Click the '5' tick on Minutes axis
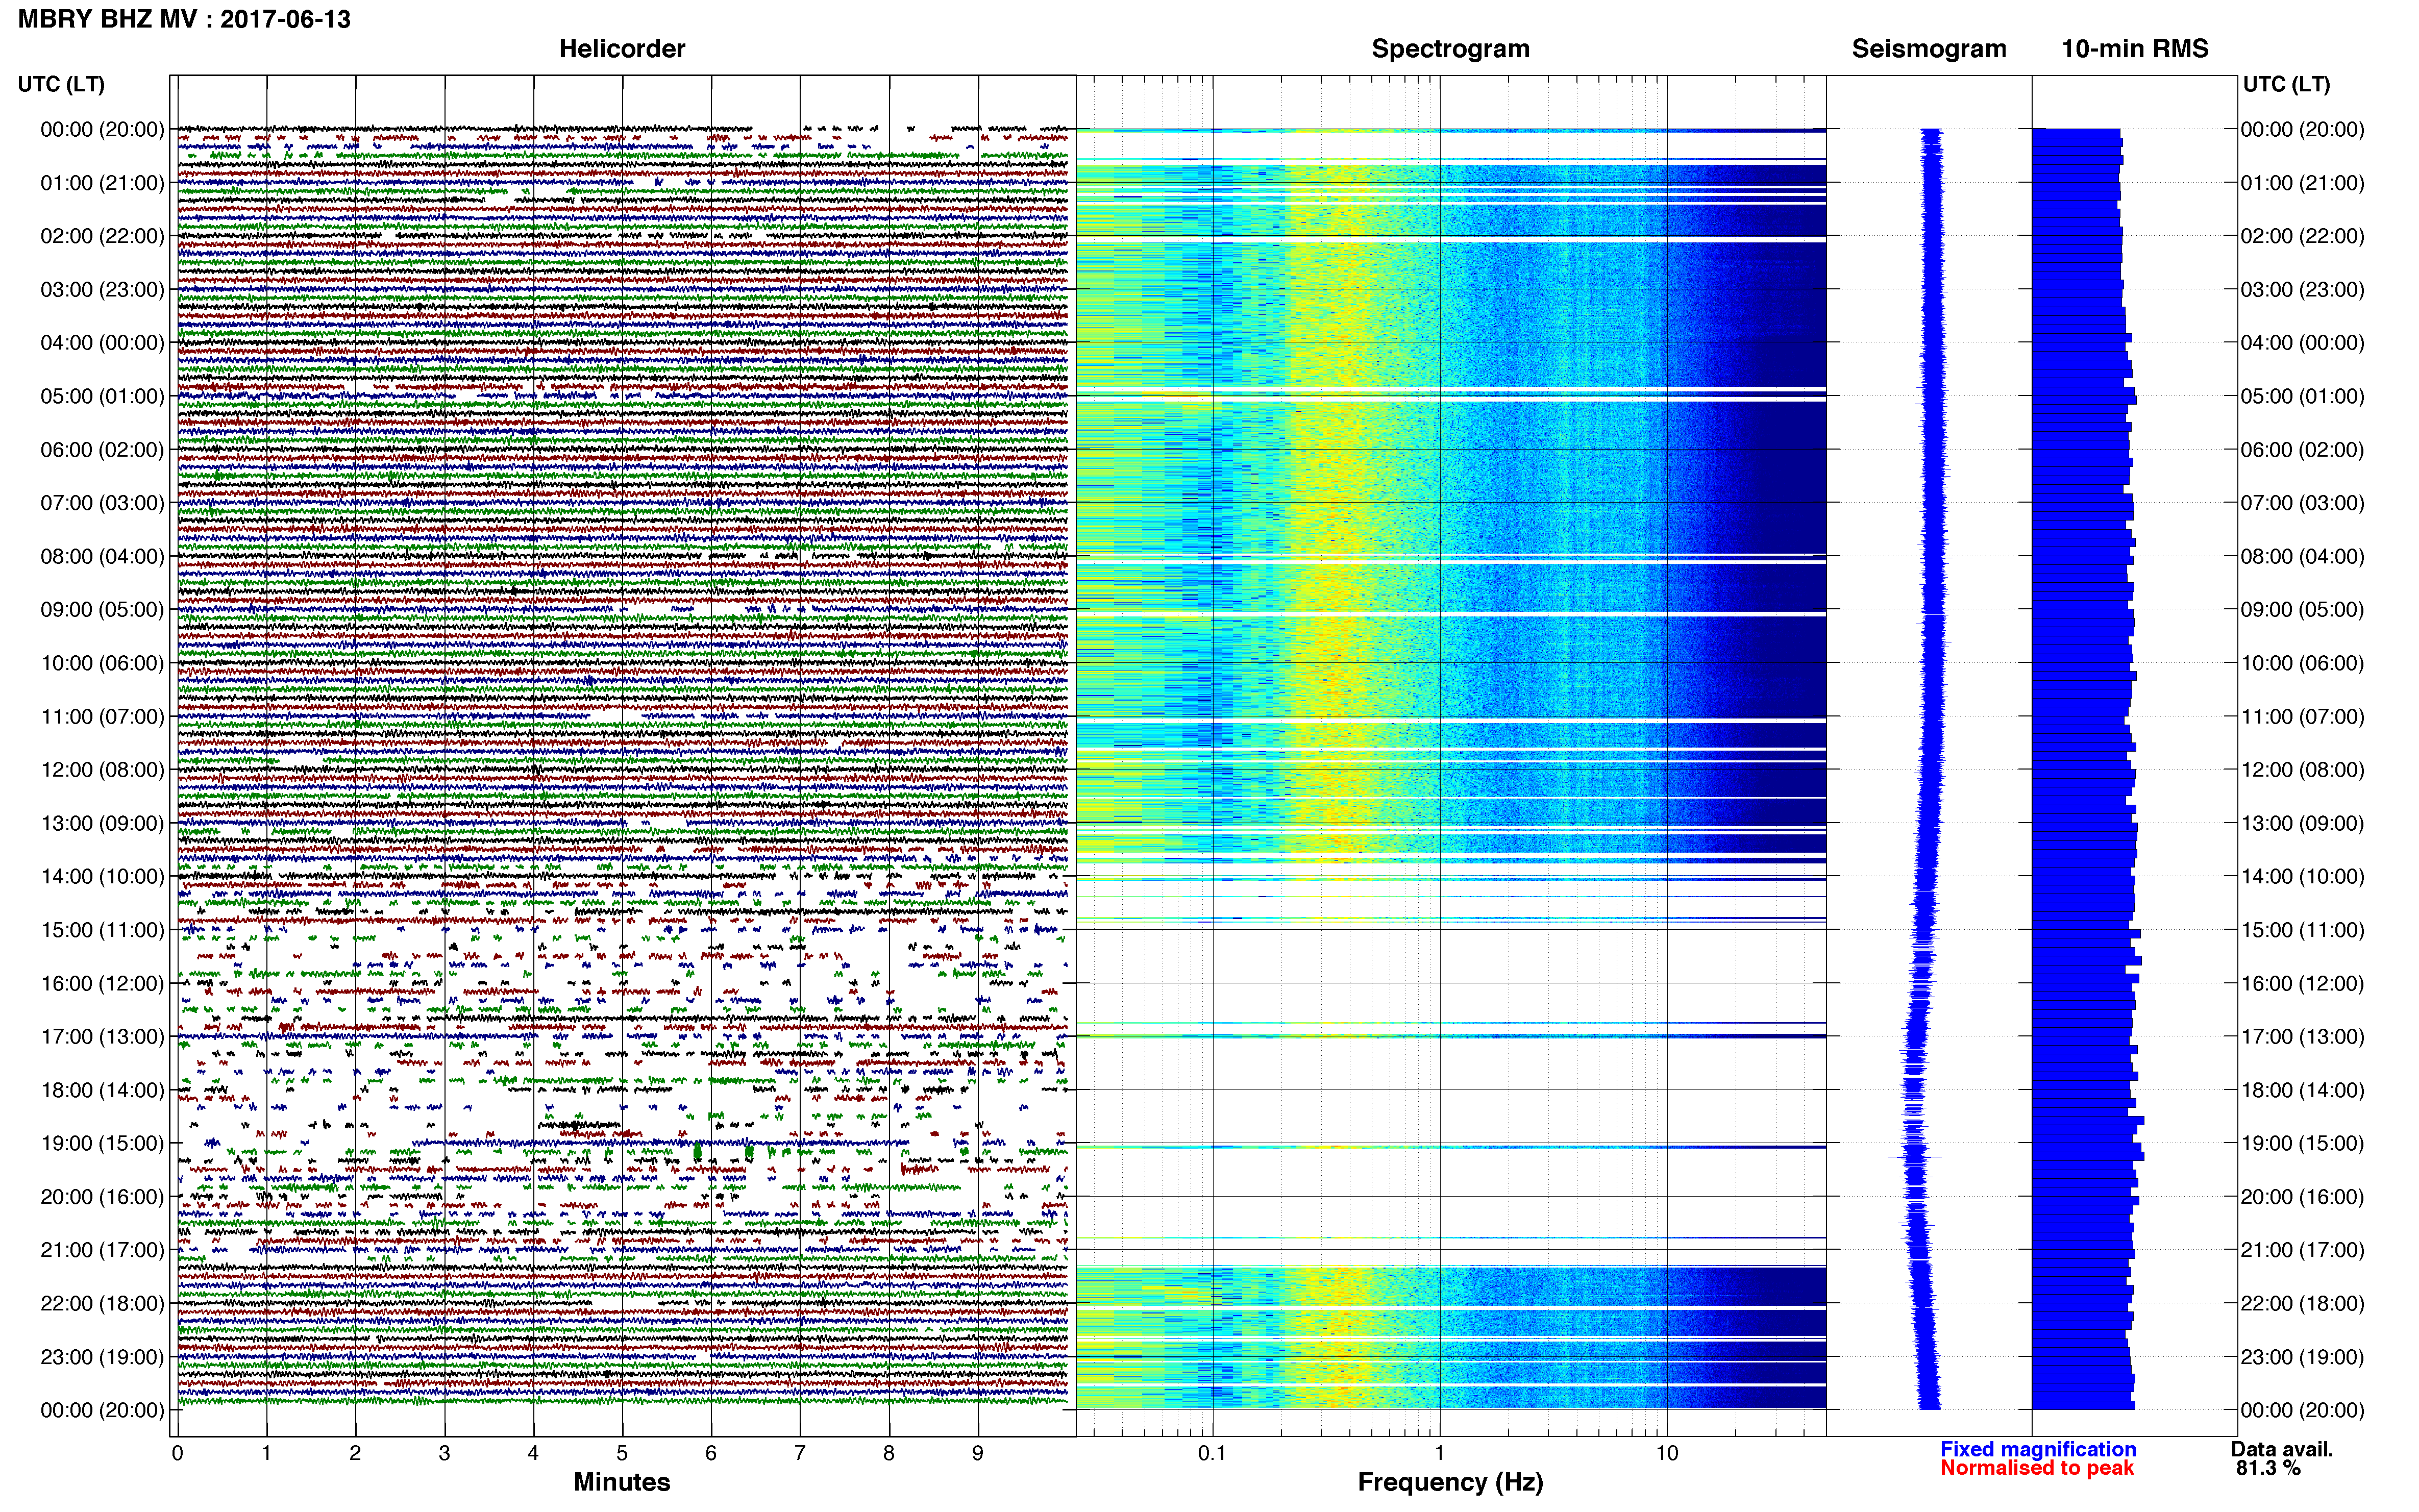The height and width of the screenshot is (1512, 2419). (622, 1454)
